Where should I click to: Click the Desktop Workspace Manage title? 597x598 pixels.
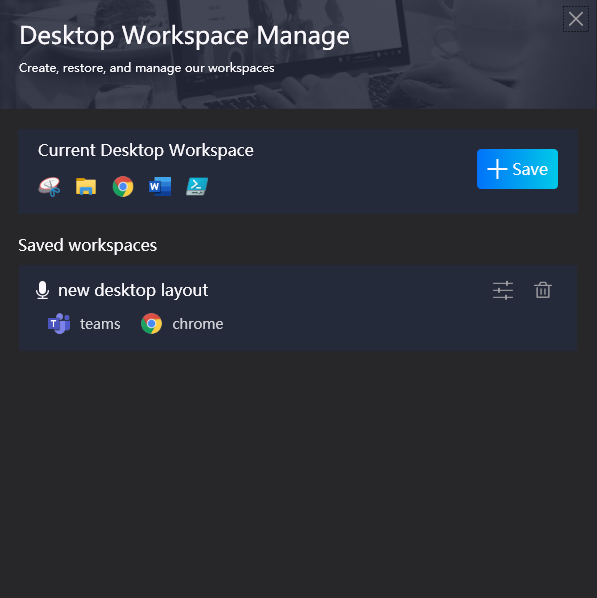point(184,36)
